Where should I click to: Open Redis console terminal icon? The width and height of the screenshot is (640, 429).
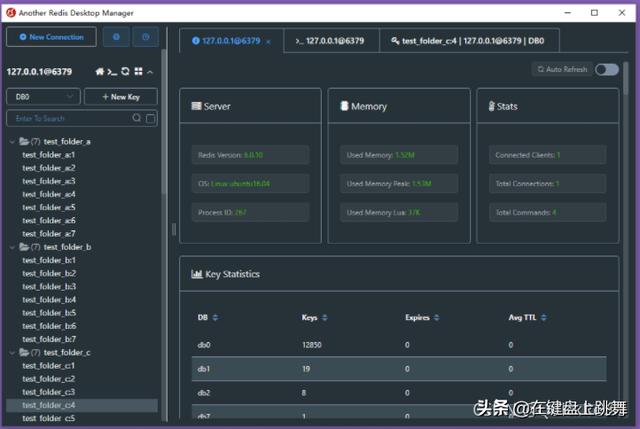click(112, 72)
